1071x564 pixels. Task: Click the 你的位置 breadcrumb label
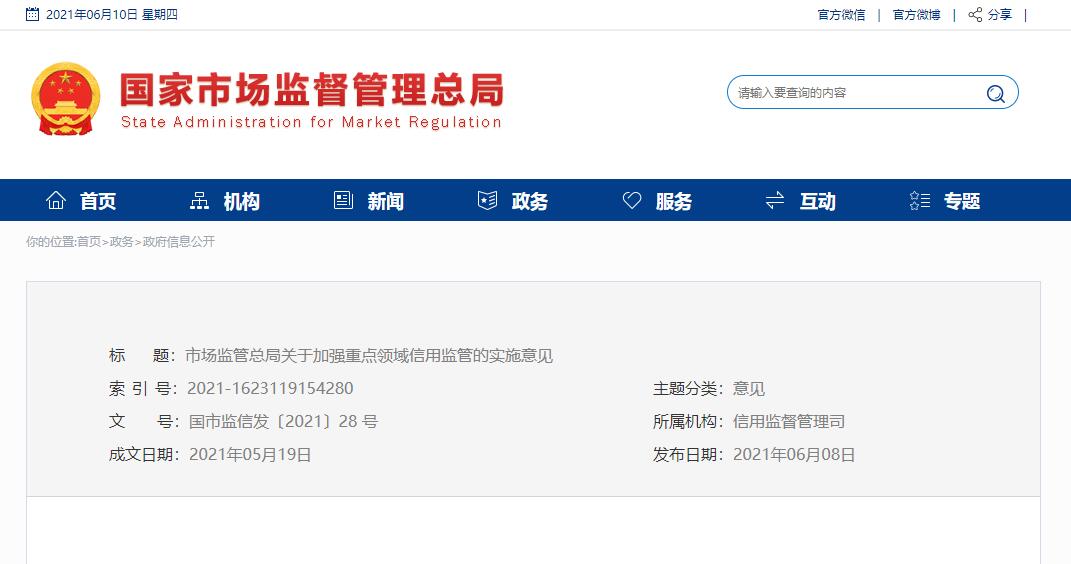coord(49,242)
